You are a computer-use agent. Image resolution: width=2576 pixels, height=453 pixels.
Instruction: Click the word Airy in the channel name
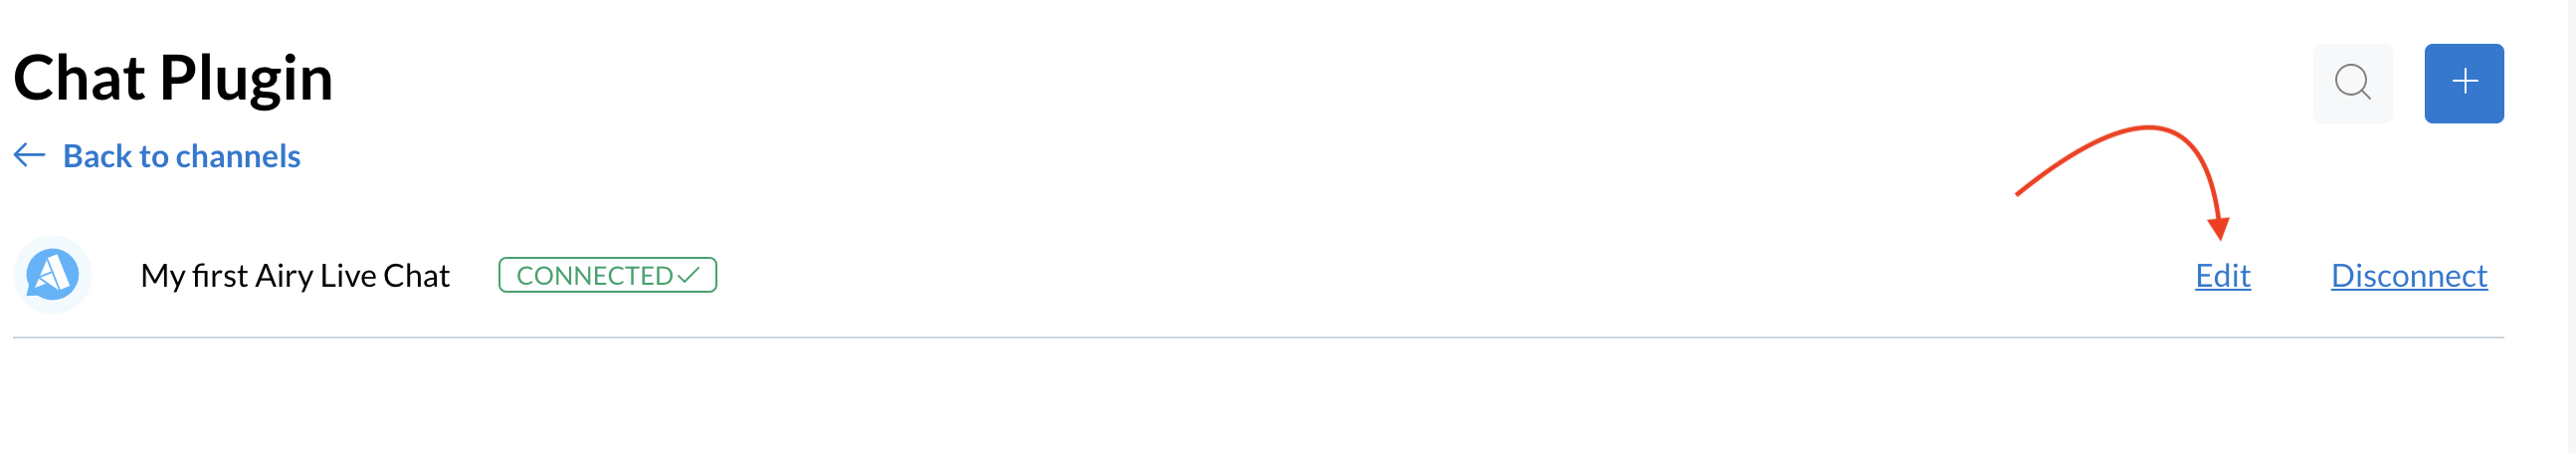tap(284, 276)
